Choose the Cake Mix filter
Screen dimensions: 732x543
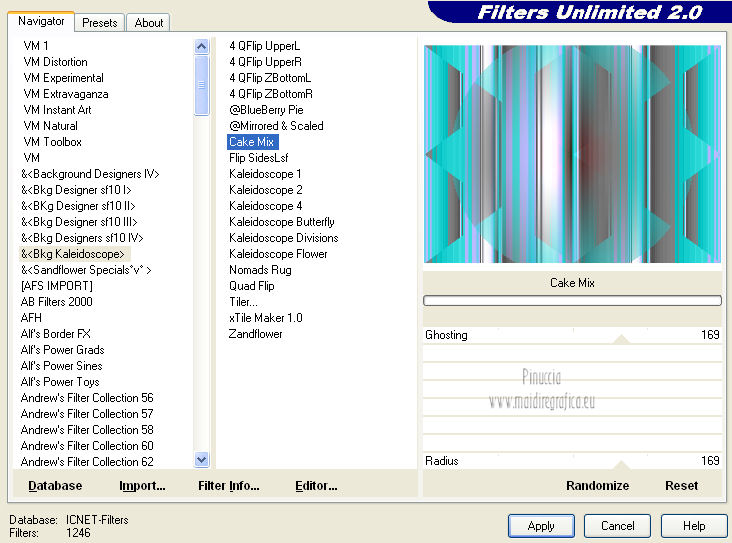[253, 141]
